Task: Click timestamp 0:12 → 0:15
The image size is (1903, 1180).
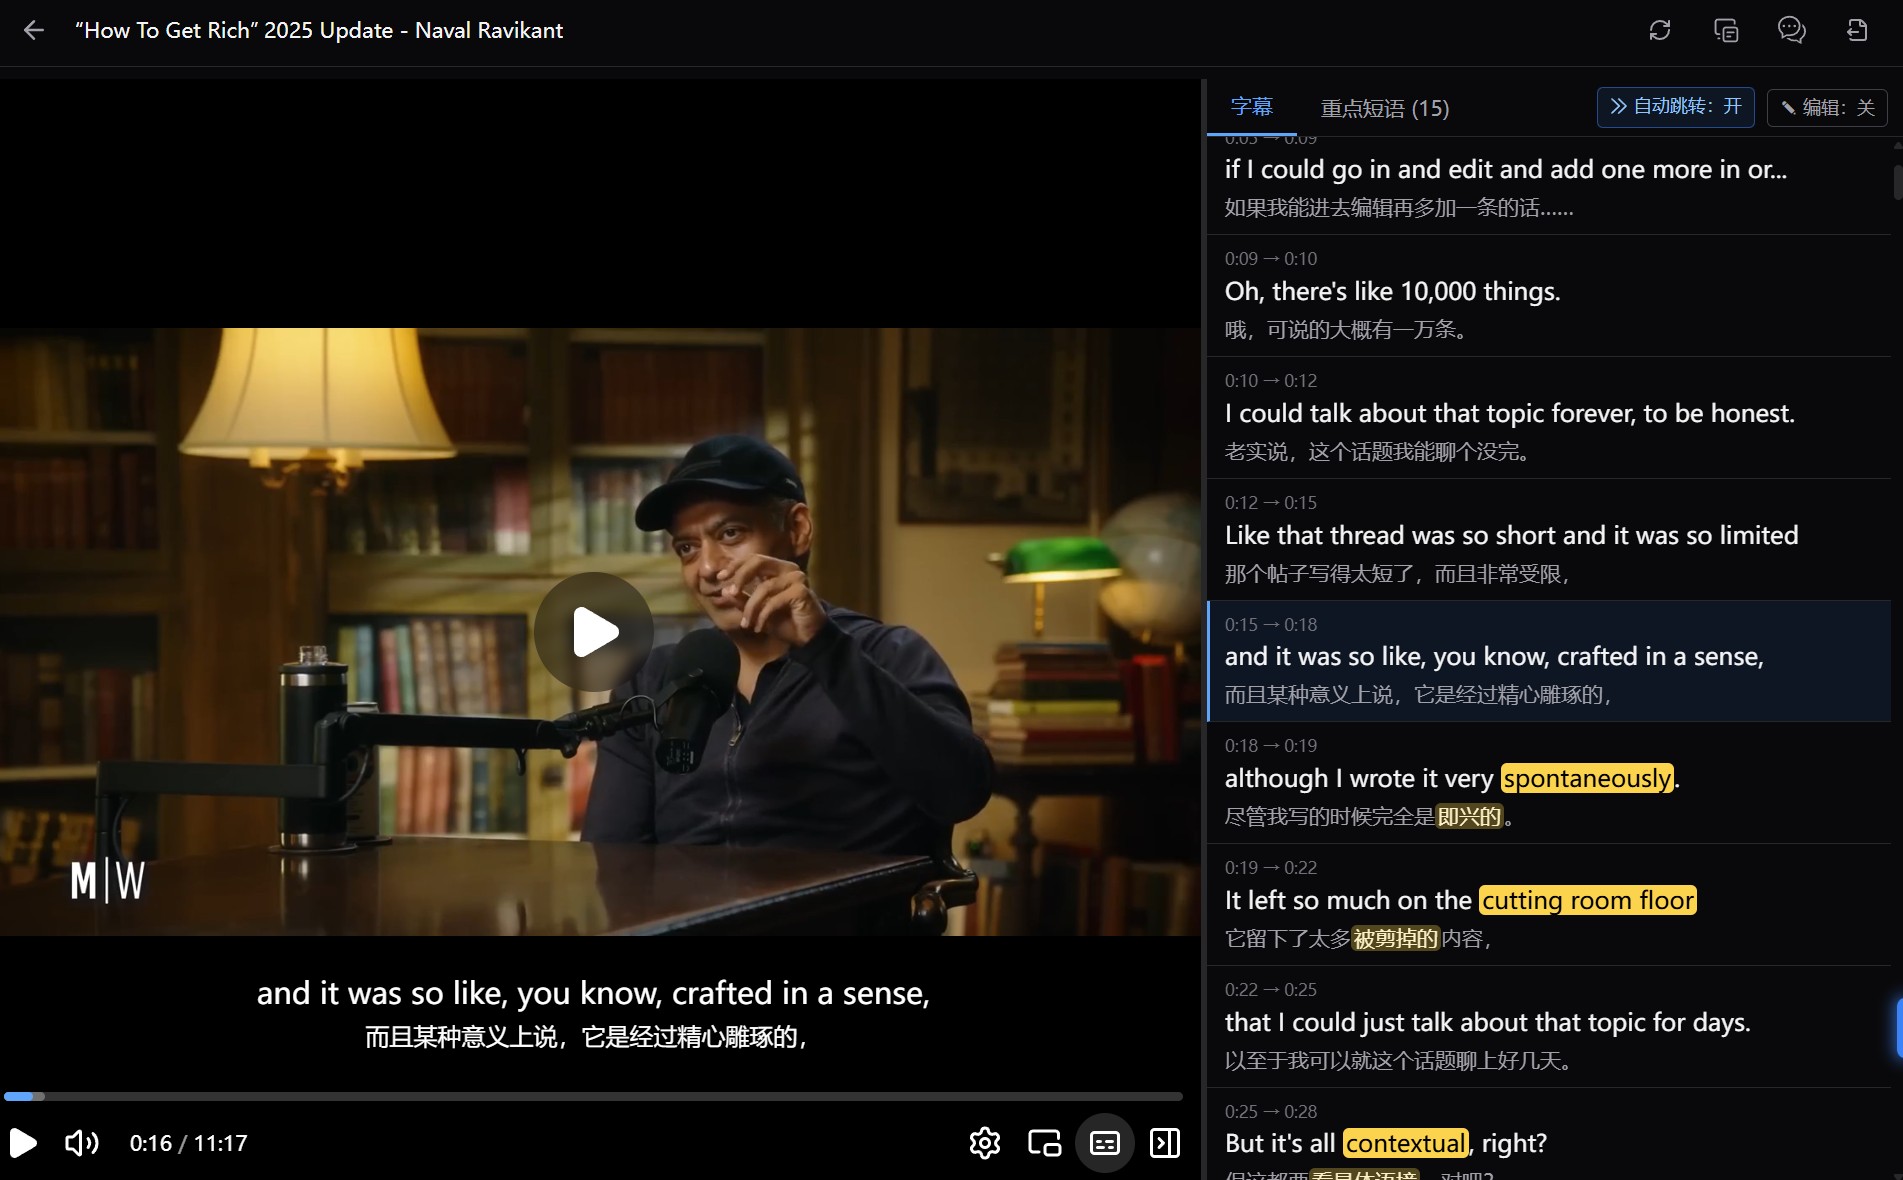Action: [x=1271, y=503]
